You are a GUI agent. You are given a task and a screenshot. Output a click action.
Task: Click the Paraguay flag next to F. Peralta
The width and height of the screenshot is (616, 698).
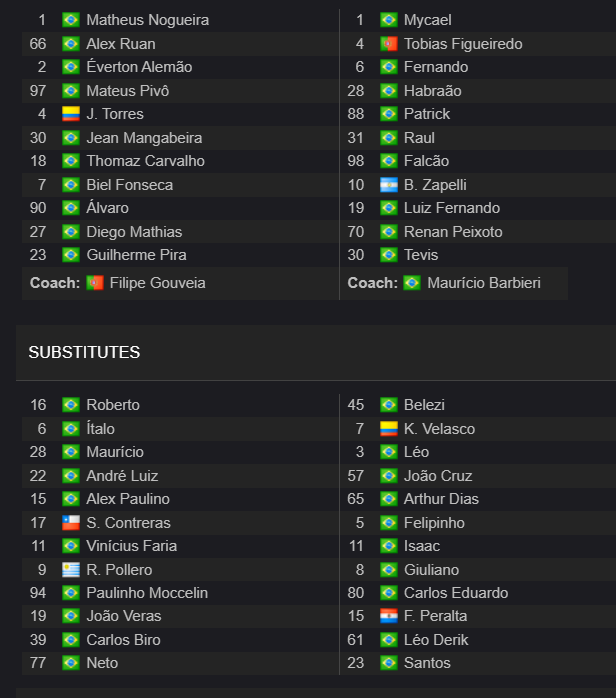click(x=389, y=616)
